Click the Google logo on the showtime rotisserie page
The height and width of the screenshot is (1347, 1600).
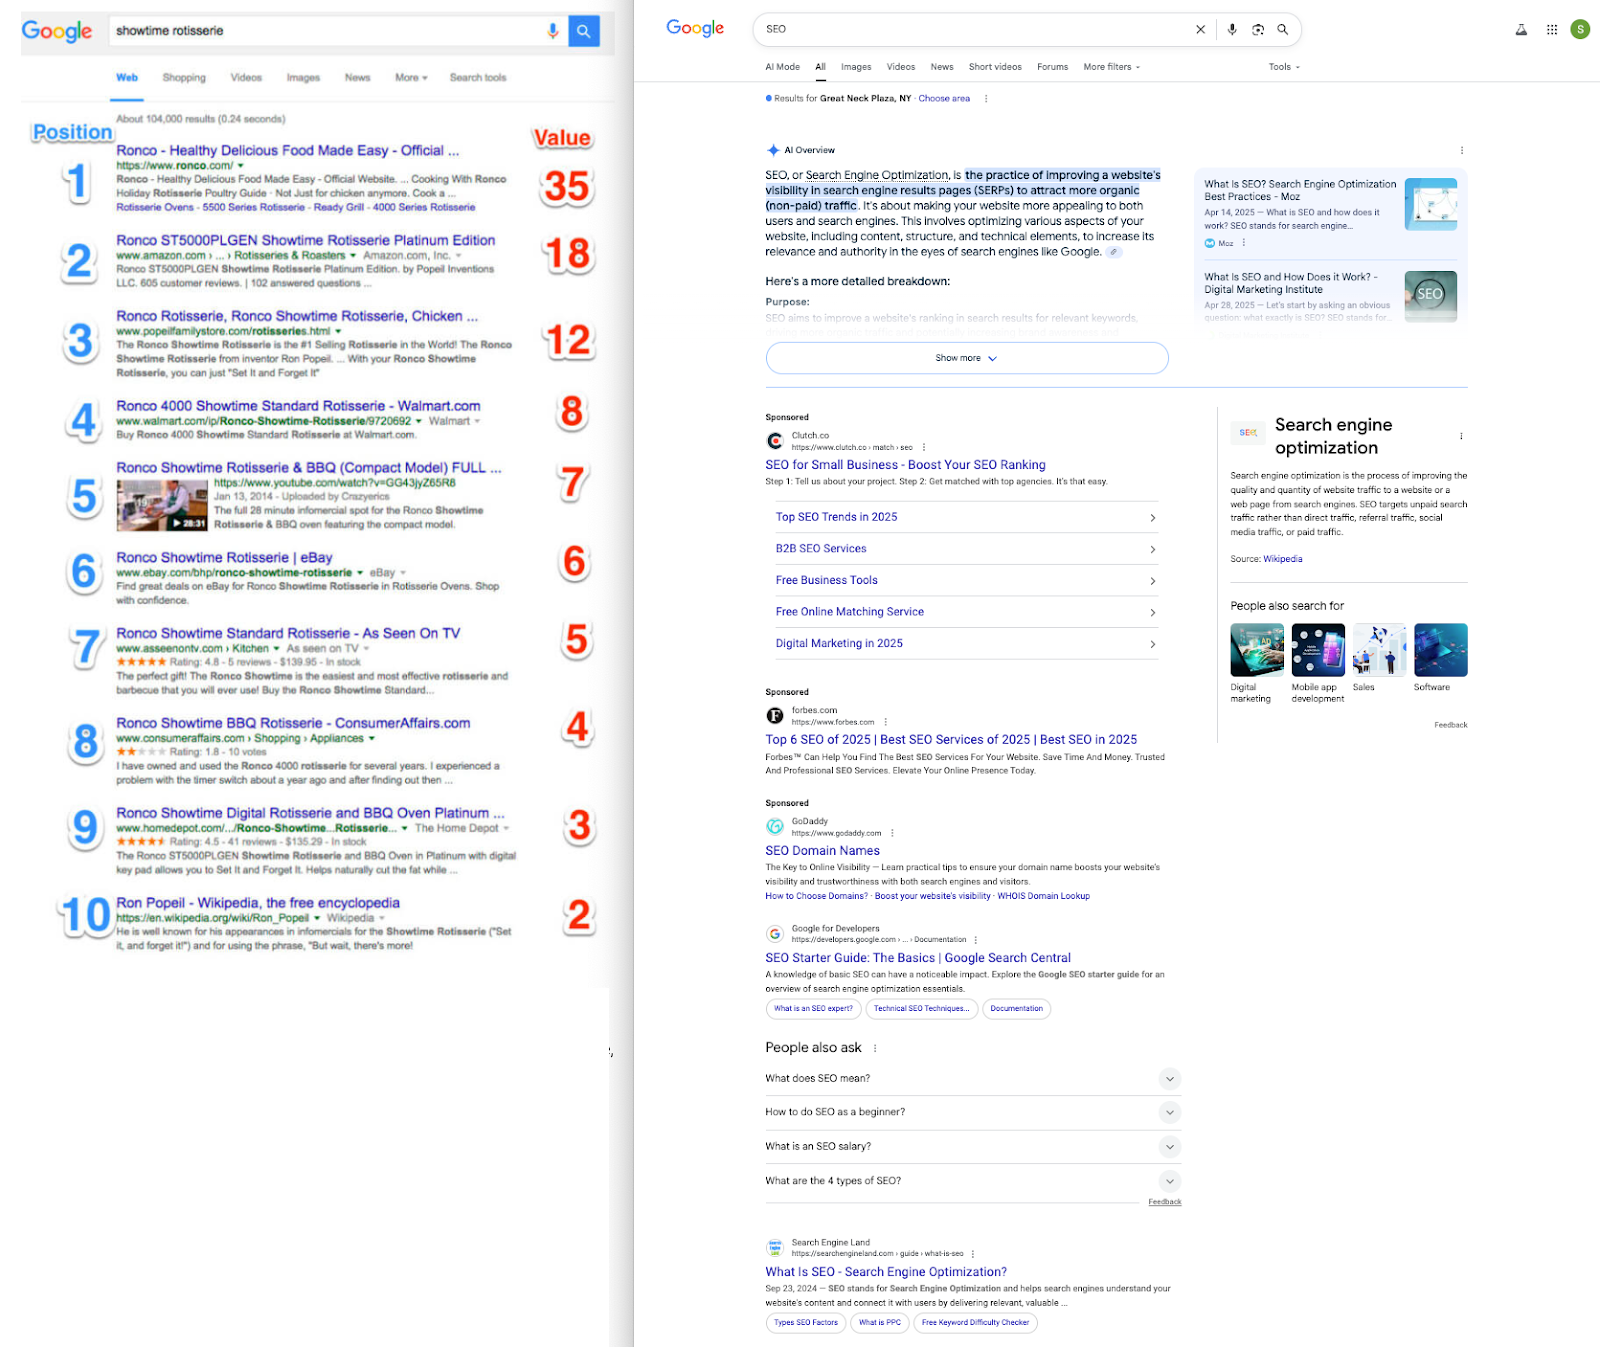(57, 31)
